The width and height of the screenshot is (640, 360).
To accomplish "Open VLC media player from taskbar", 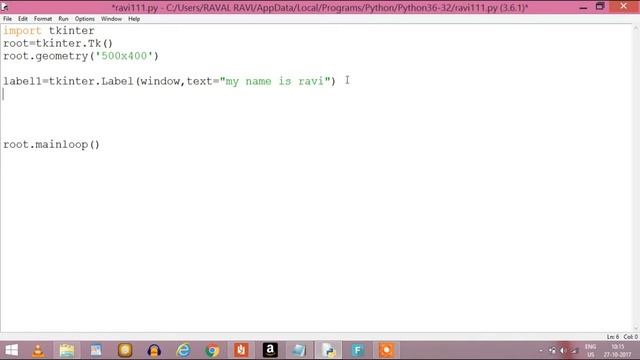I will 38,350.
